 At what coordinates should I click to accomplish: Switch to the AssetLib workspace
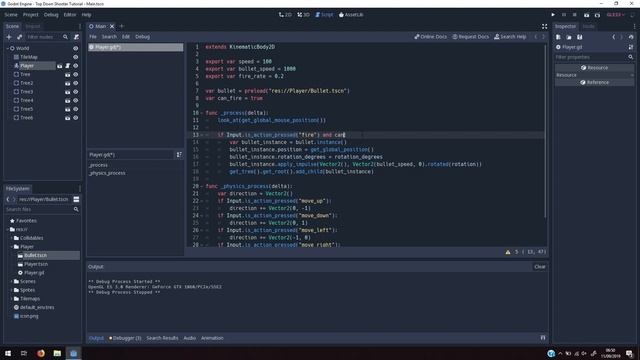coord(351,15)
